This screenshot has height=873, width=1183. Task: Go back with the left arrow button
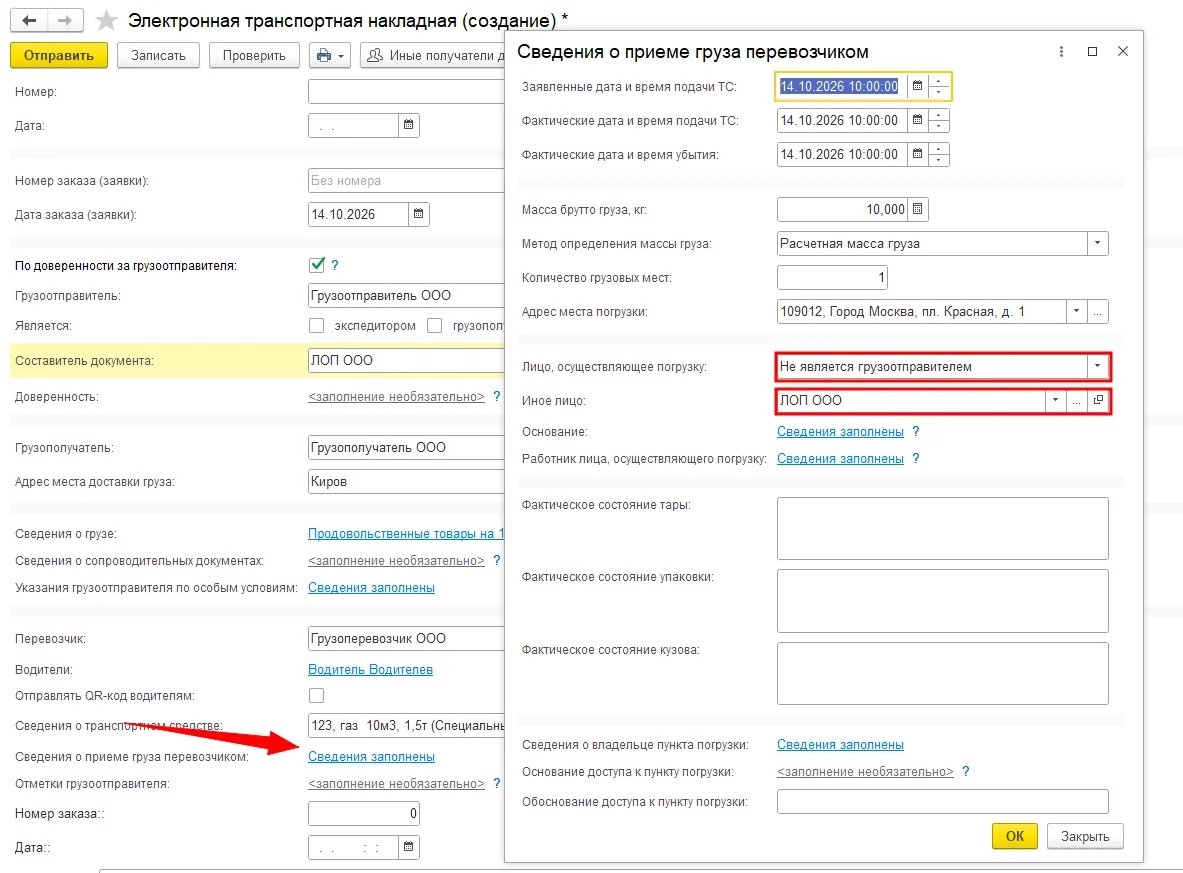point(29,20)
